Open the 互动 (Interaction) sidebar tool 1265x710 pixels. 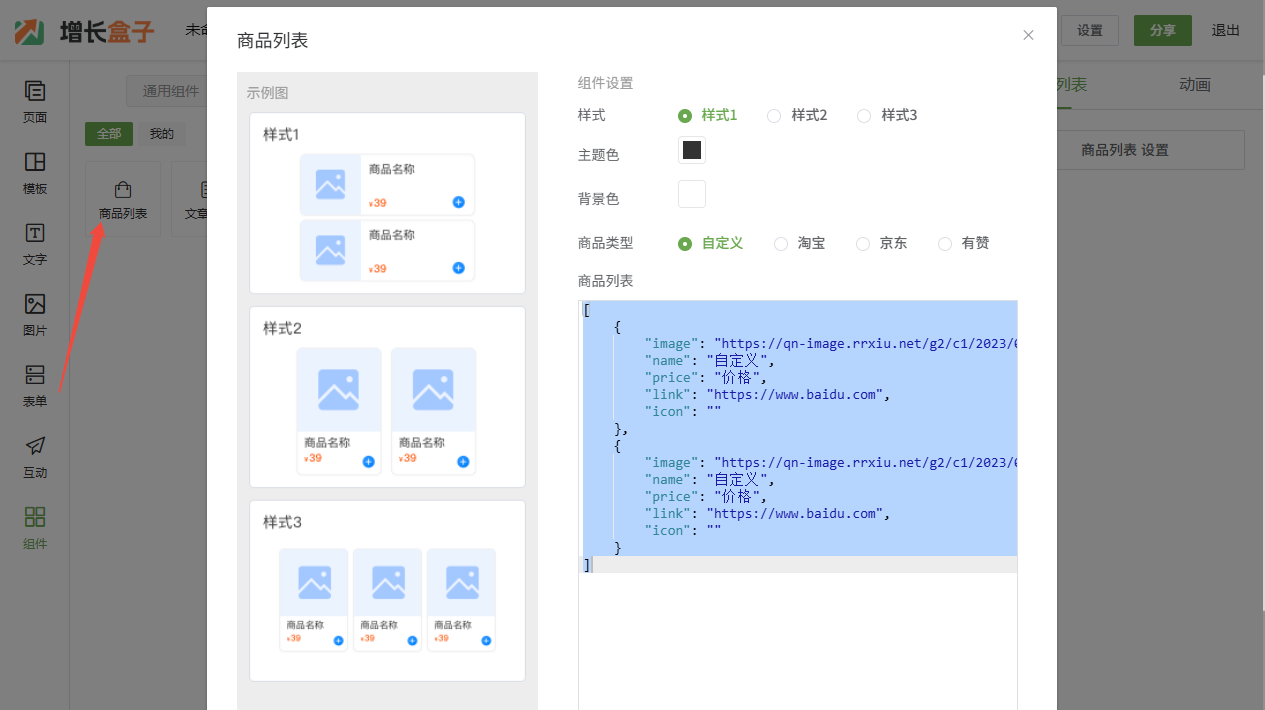[x=35, y=457]
